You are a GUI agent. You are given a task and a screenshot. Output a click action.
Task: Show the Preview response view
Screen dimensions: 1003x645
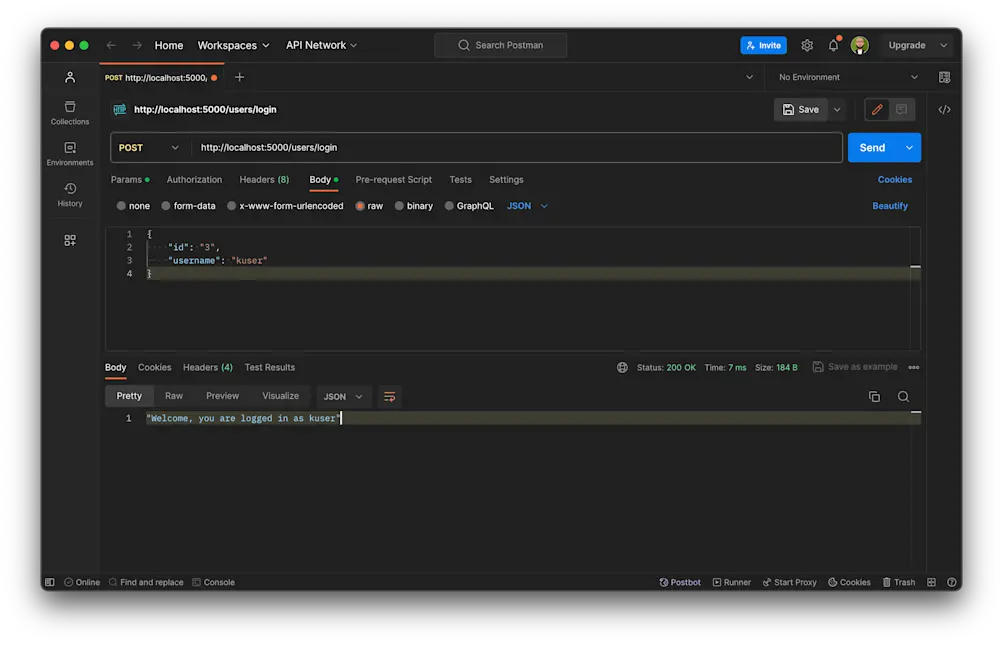click(x=223, y=396)
